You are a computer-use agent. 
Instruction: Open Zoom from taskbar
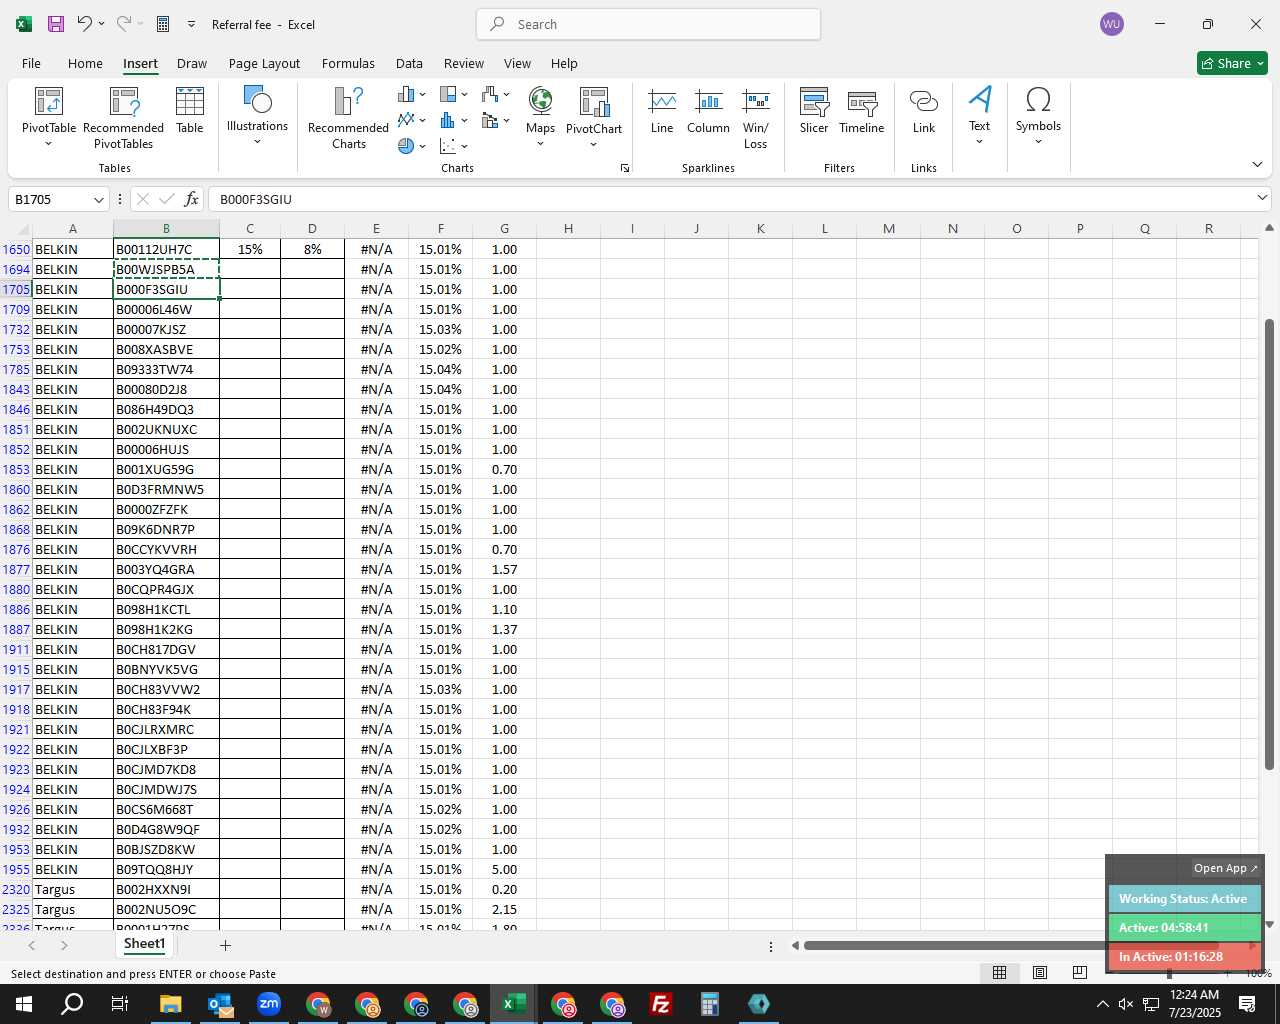tap(268, 1004)
